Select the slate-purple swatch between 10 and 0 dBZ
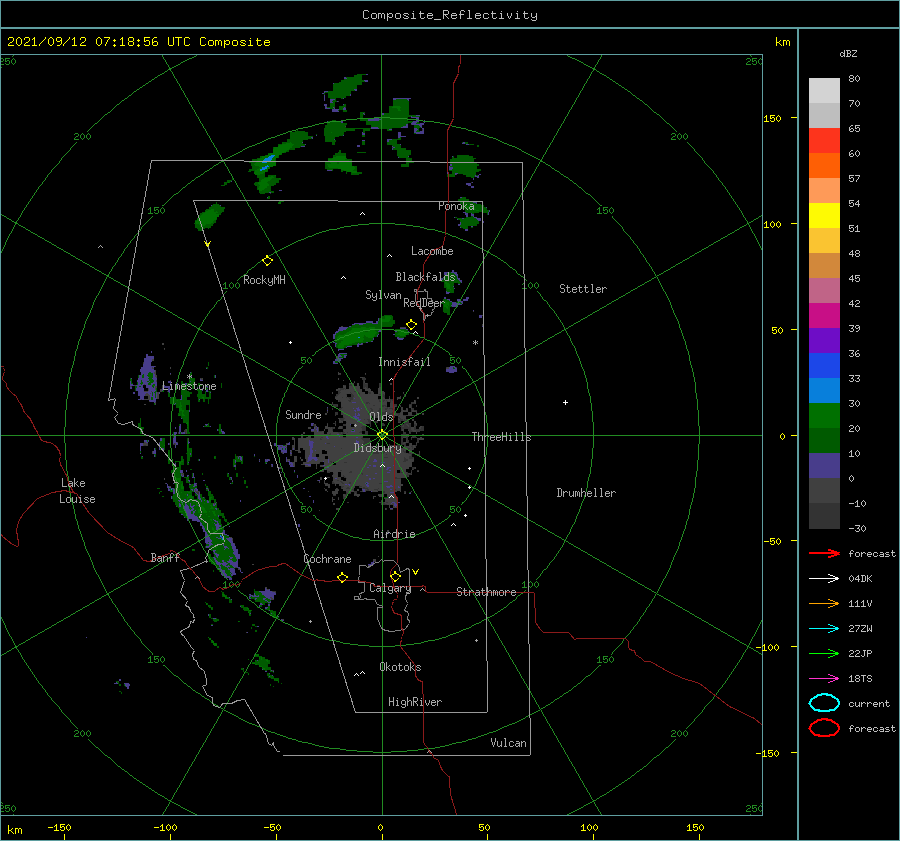This screenshot has height=841, width=900. 824,466
